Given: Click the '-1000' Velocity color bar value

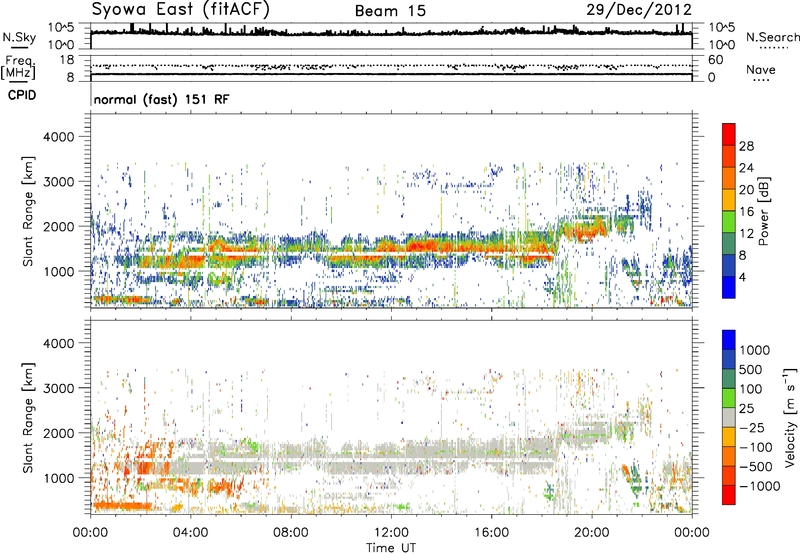Looking at the screenshot, I should coord(760,486).
